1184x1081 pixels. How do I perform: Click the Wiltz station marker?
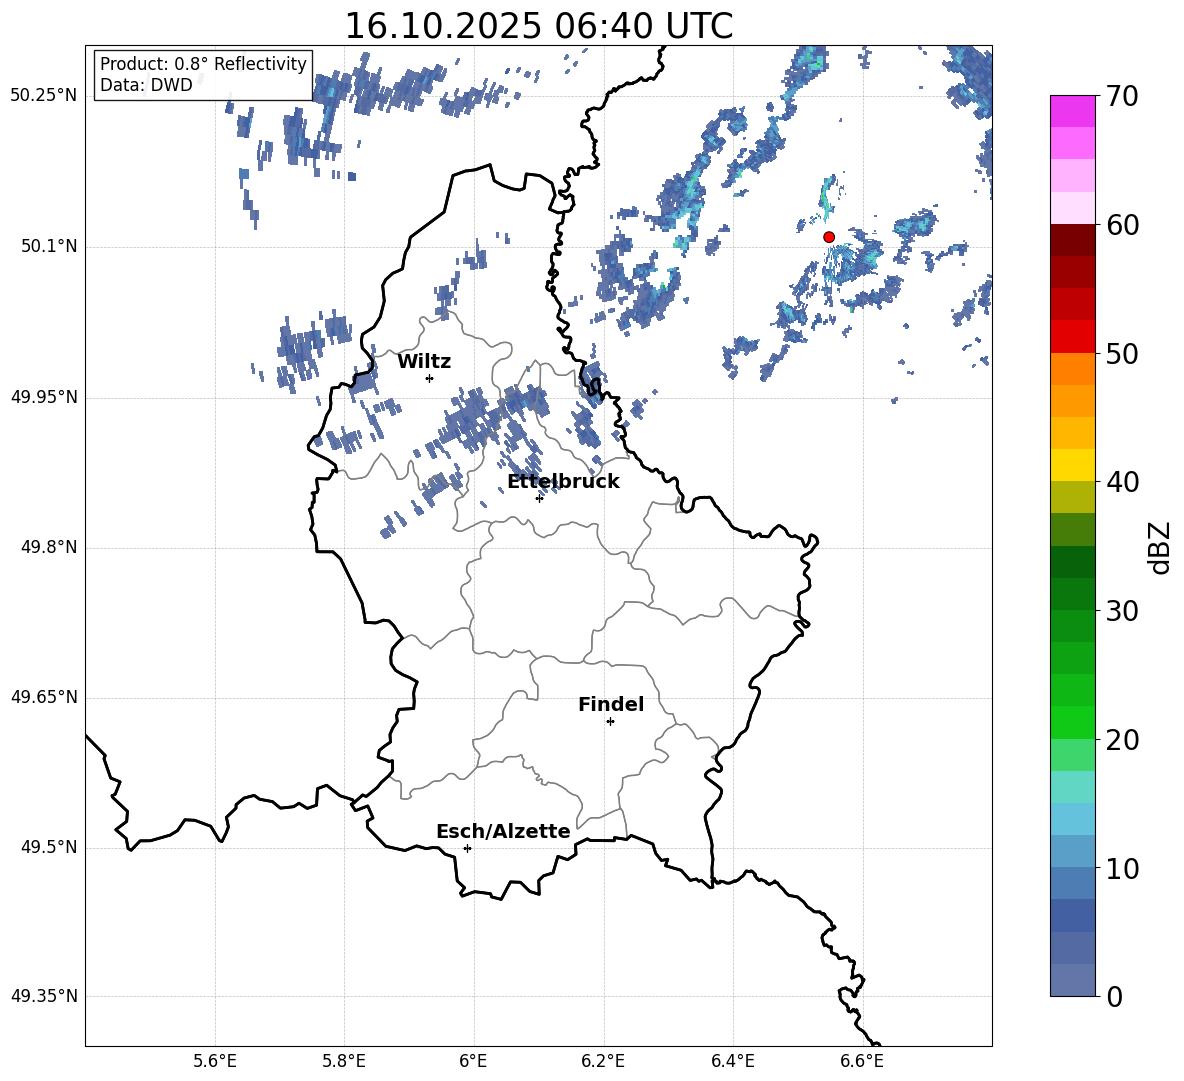click(x=429, y=378)
